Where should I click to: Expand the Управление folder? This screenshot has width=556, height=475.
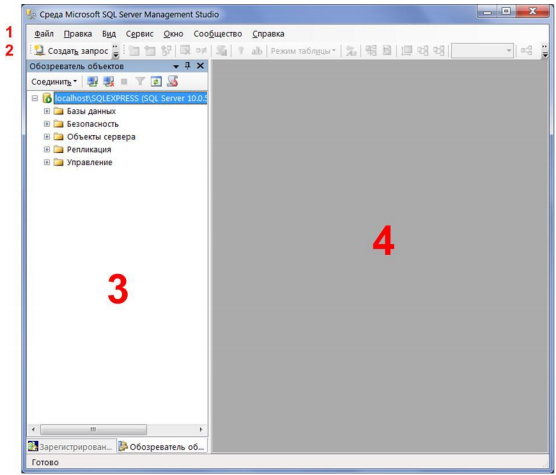[x=46, y=162]
